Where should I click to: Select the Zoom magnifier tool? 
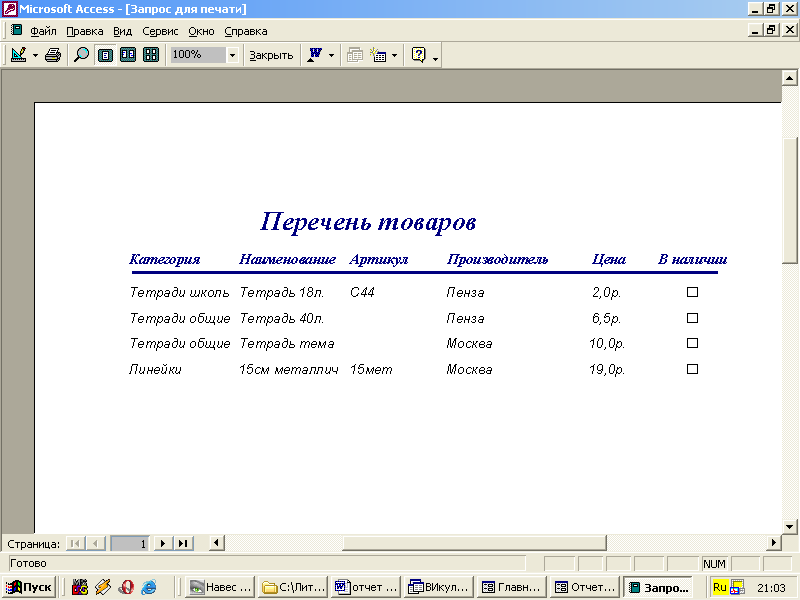click(x=81, y=55)
